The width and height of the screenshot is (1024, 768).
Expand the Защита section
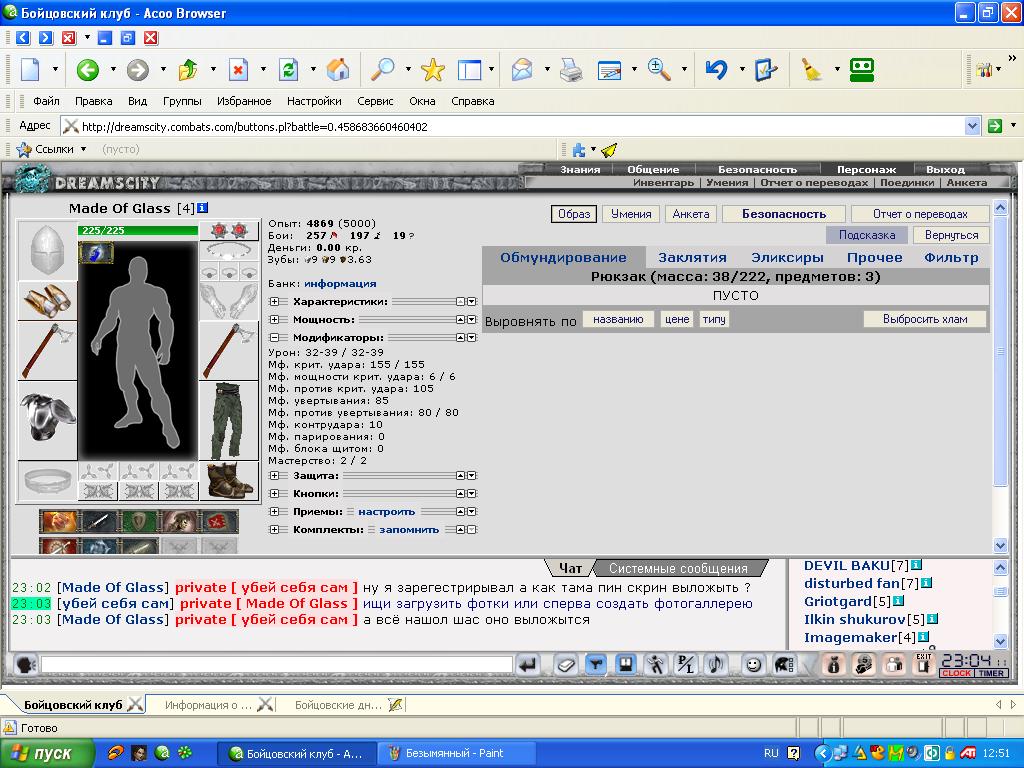coord(274,475)
